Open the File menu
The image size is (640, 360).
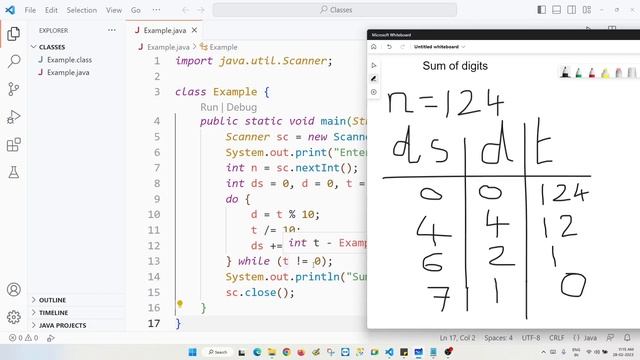click(x=30, y=10)
